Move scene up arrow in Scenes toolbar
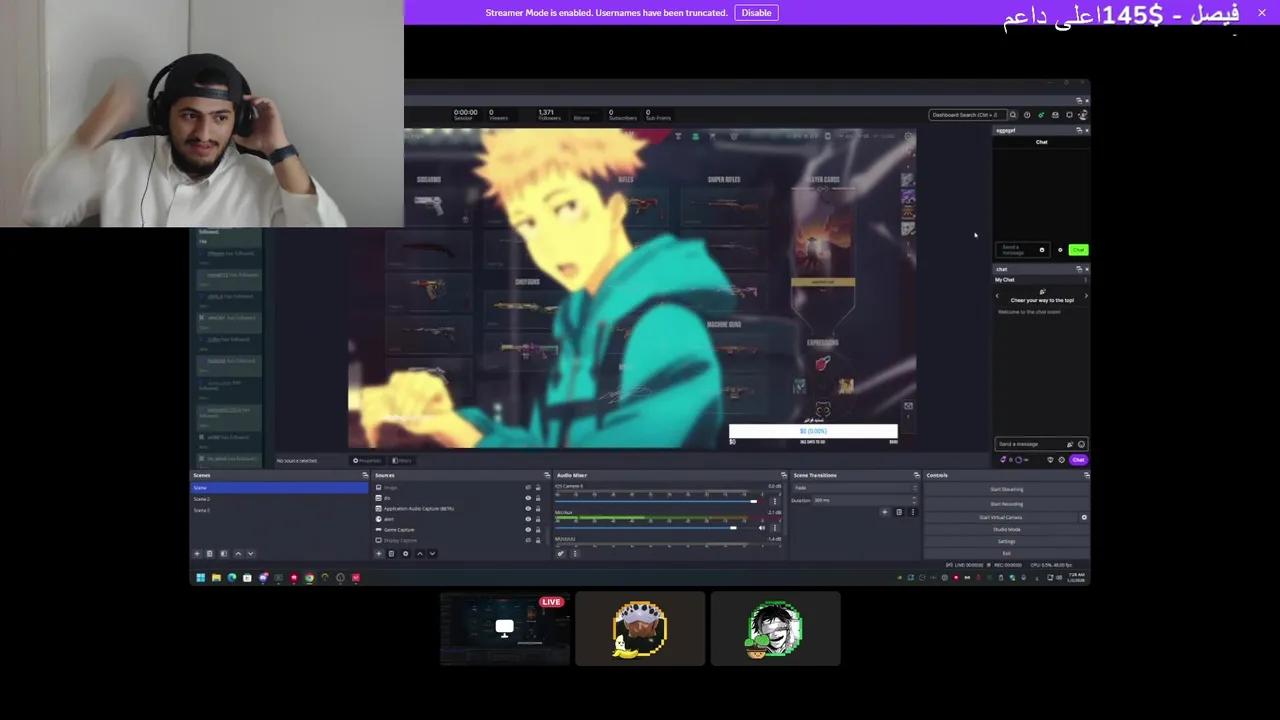Viewport: 1280px width, 720px height. pos(238,553)
